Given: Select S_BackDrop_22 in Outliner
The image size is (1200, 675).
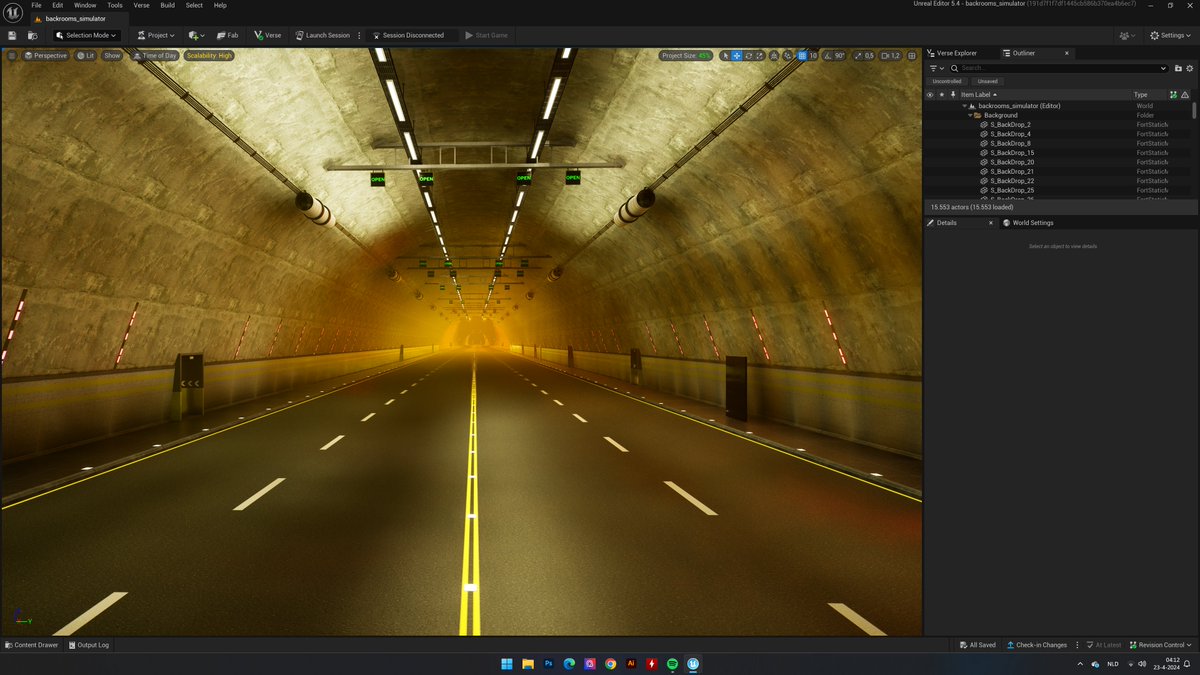Looking at the screenshot, I should tap(1012, 181).
